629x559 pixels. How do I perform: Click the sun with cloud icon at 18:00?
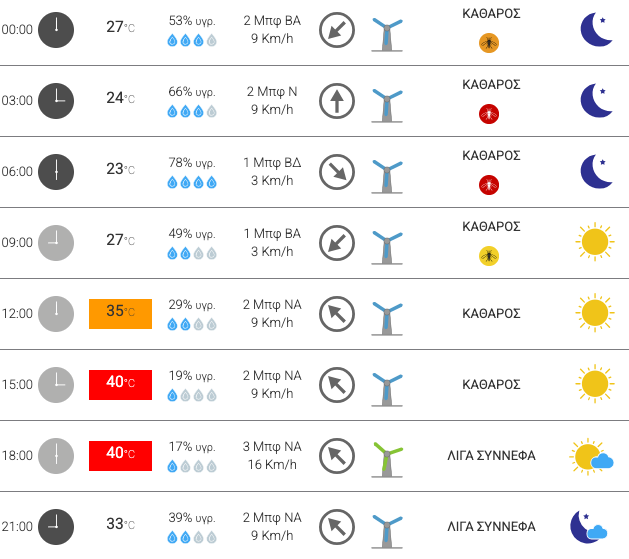pyautogui.click(x=591, y=456)
